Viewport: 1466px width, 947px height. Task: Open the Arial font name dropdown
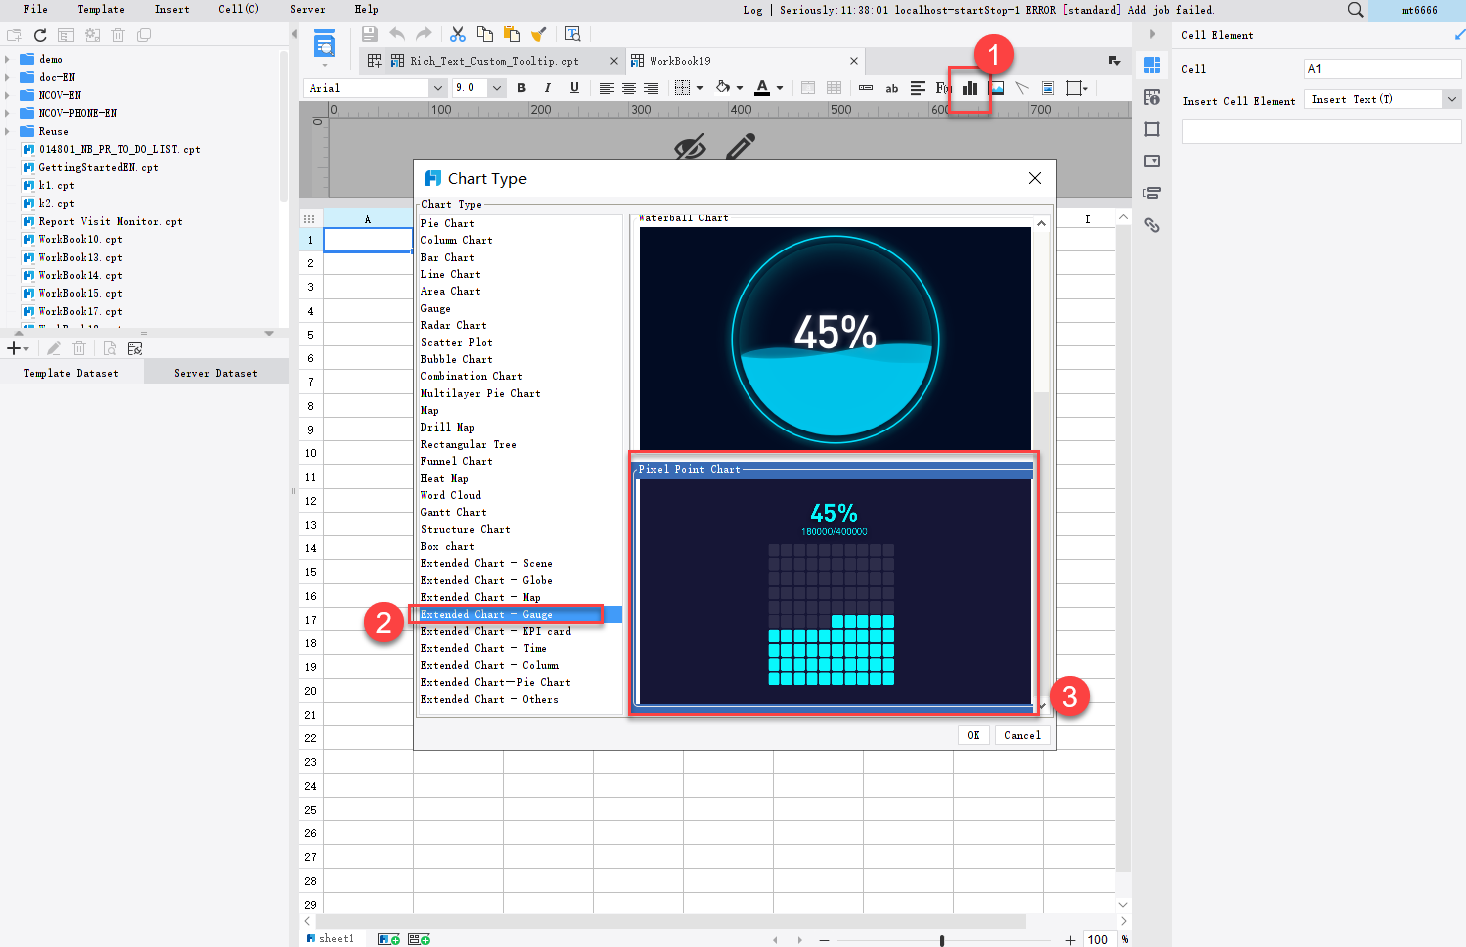click(437, 88)
